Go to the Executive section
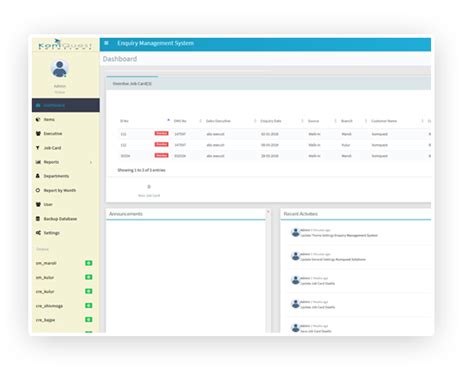 click(x=66, y=133)
